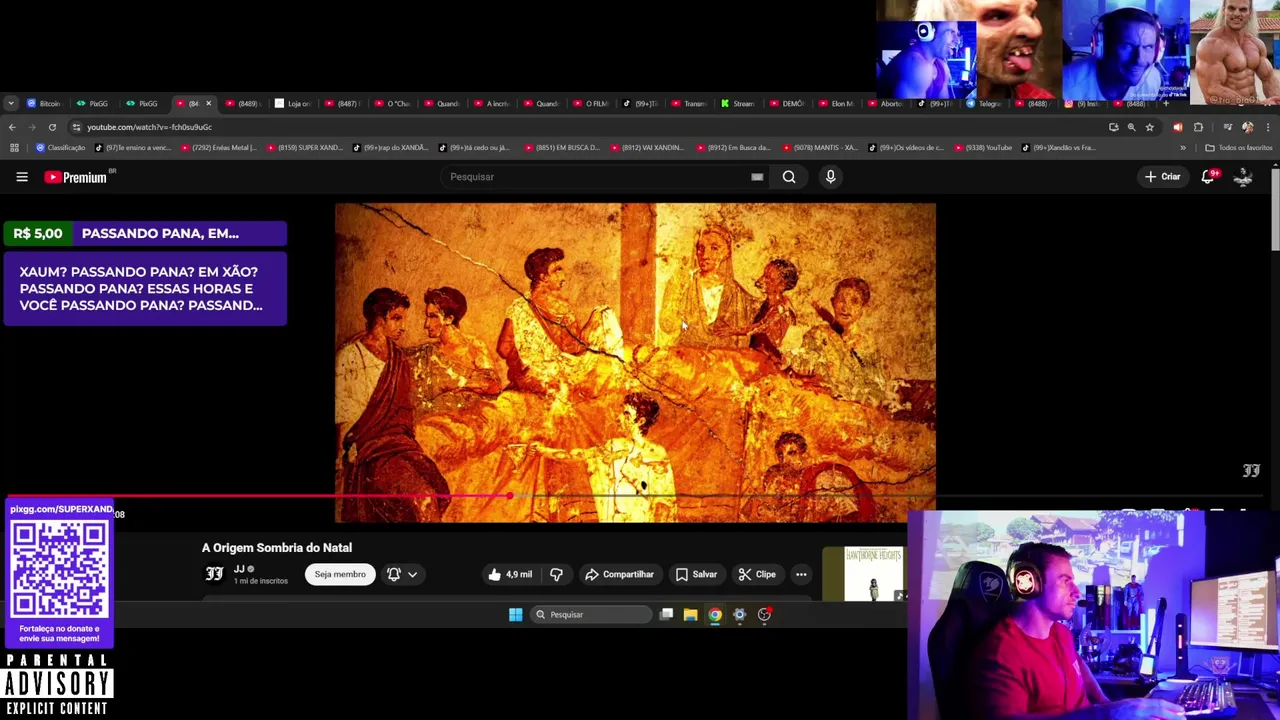
Task: Click the YouTube page scrollbar
Action: tap(1275, 211)
